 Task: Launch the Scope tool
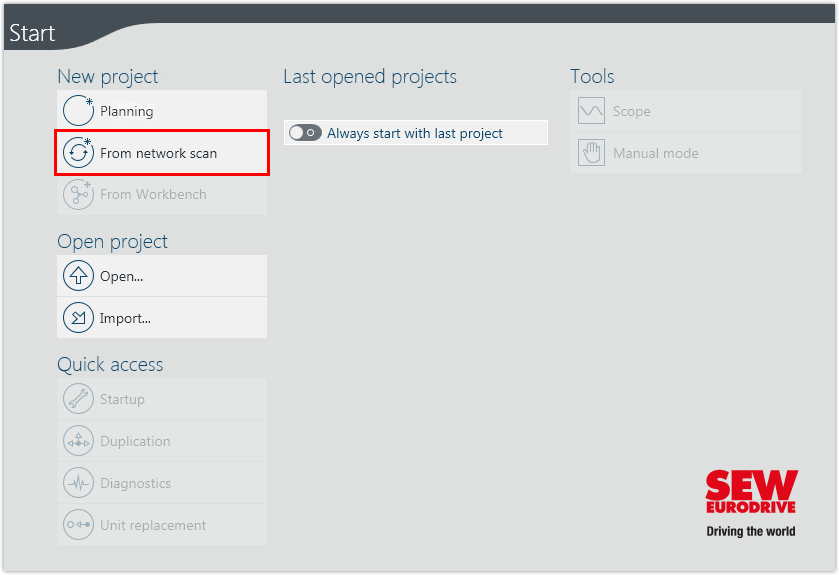pyautogui.click(x=631, y=111)
